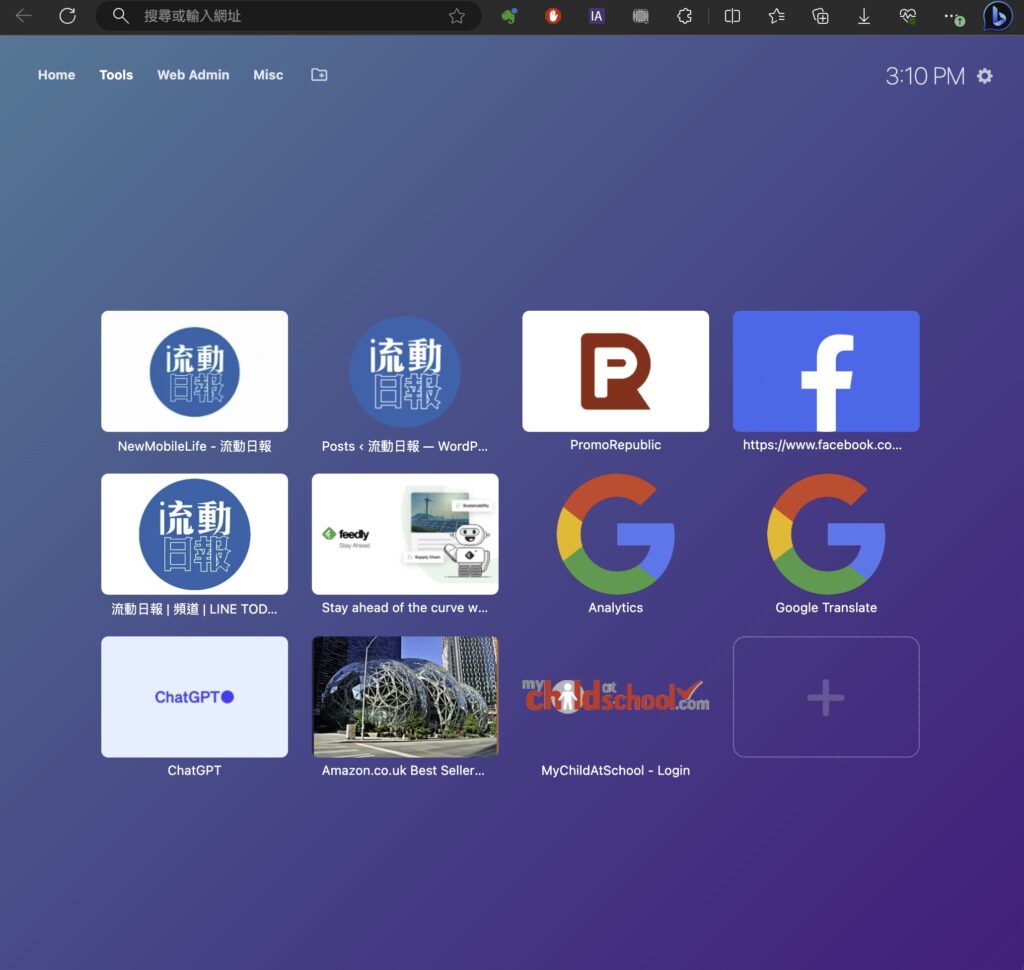Open the red hand ad-blocker extension
This screenshot has height=970, width=1024.
click(x=553, y=16)
